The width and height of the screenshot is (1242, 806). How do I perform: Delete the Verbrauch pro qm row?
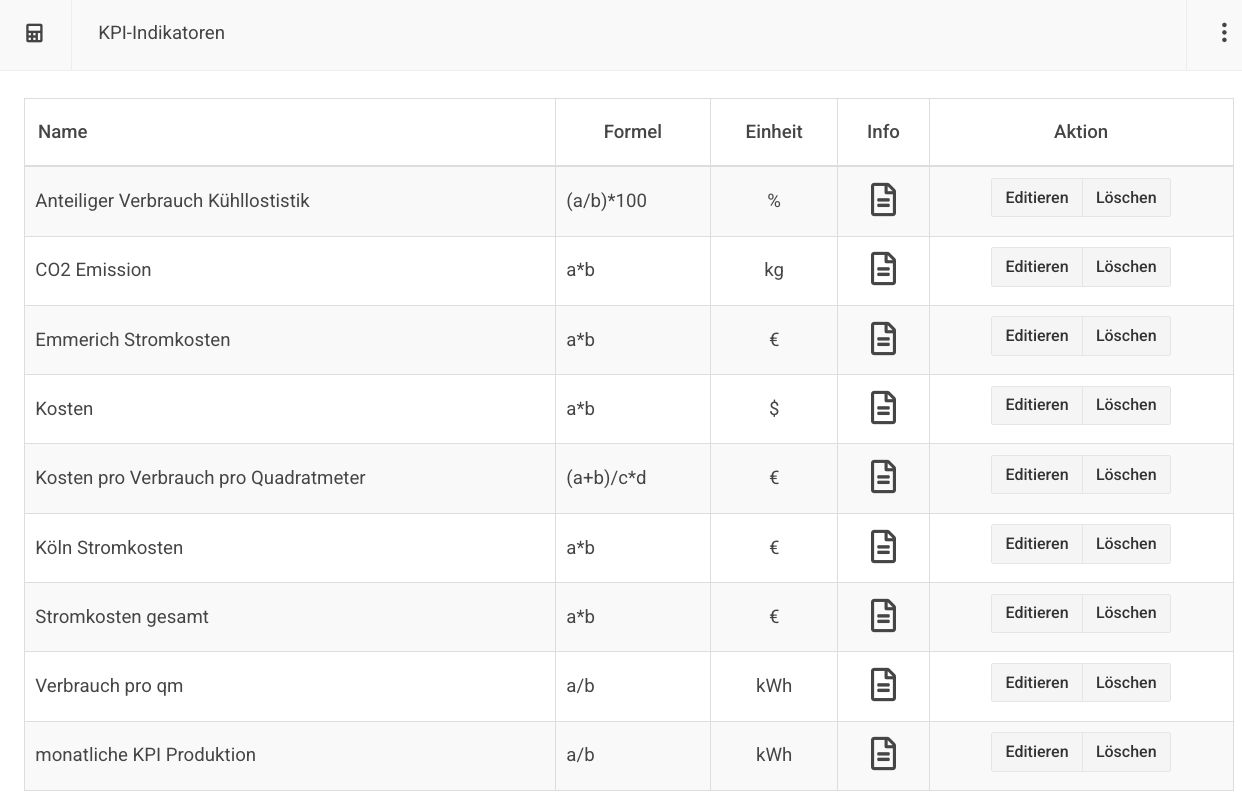(x=1126, y=683)
